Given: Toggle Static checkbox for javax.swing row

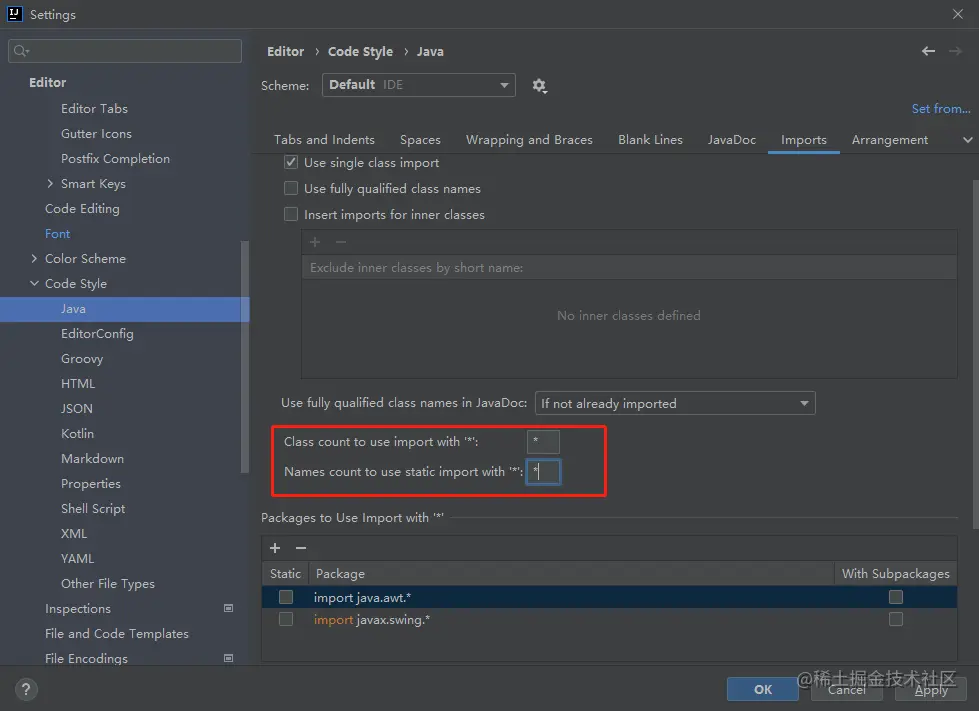Looking at the screenshot, I should pos(286,619).
